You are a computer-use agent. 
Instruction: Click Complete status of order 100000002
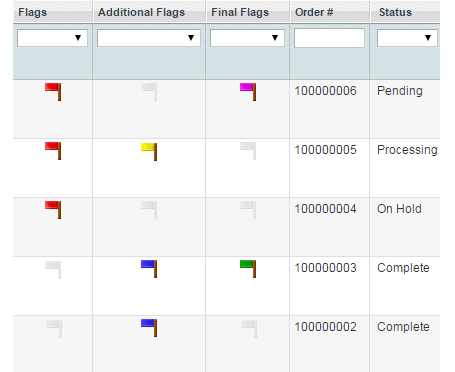tap(403, 327)
